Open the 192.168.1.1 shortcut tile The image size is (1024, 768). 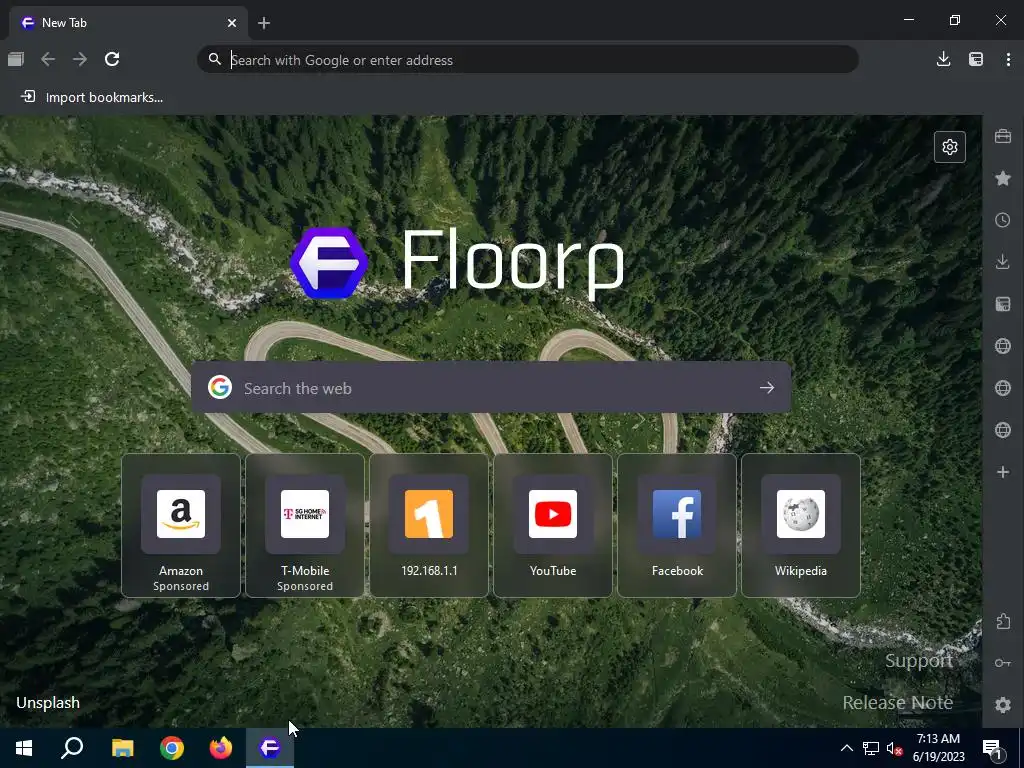click(429, 525)
